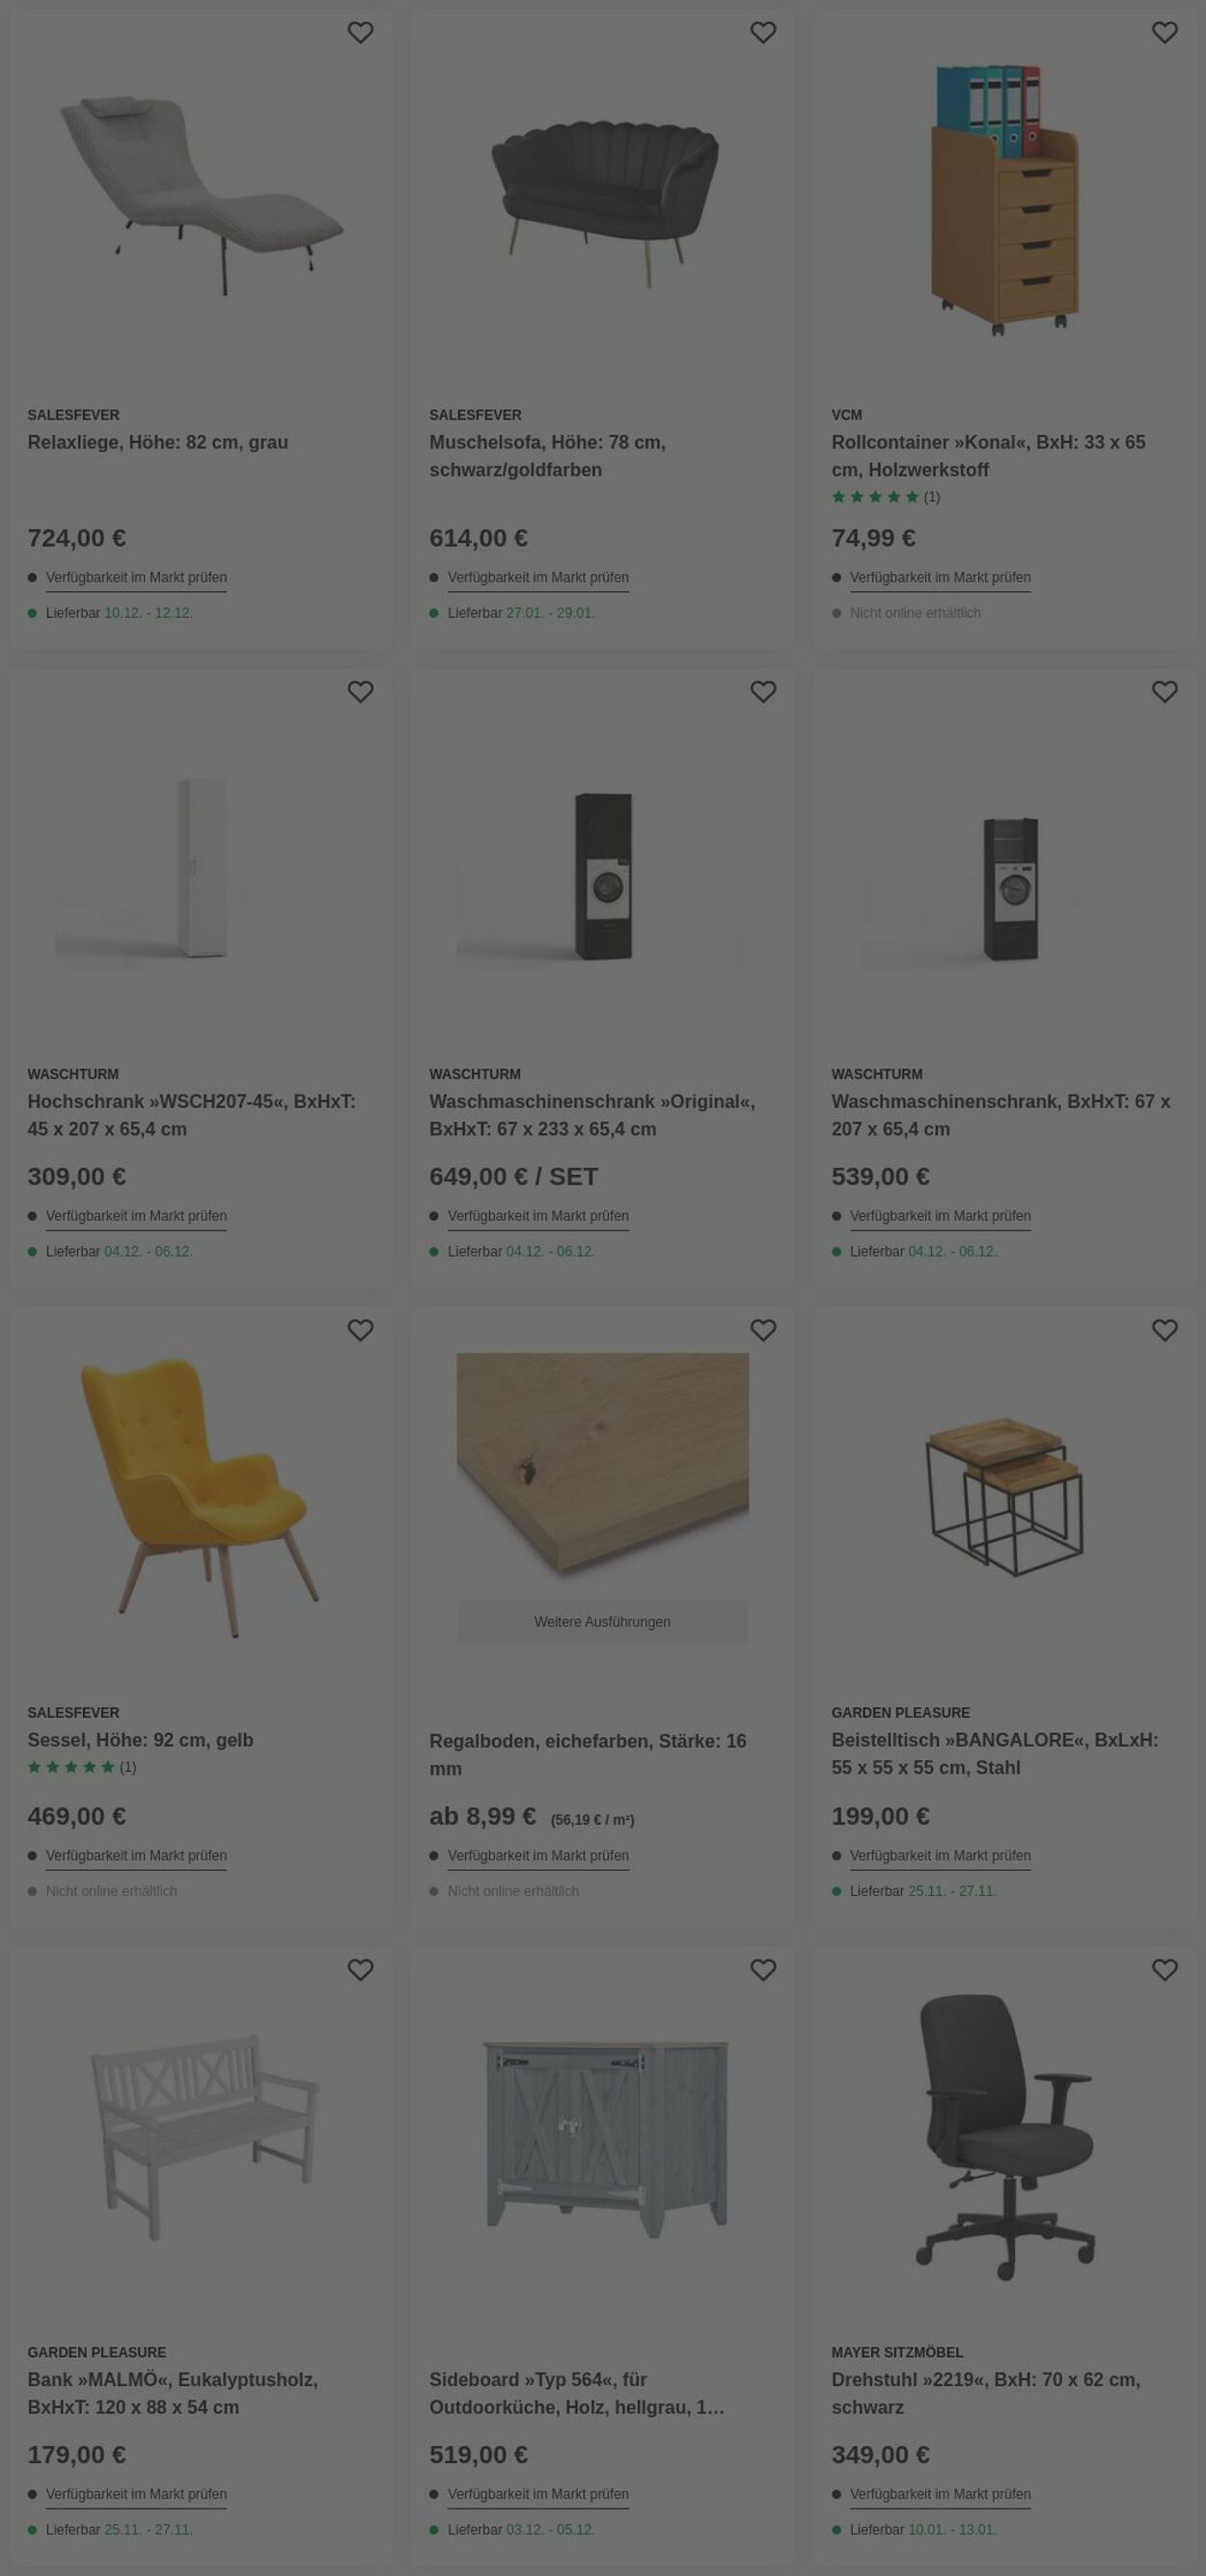Viewport: 1206px width, 2576px height.
Task: Add Sideboard Typ 564 to wishlist
Action: (763, 1969)
